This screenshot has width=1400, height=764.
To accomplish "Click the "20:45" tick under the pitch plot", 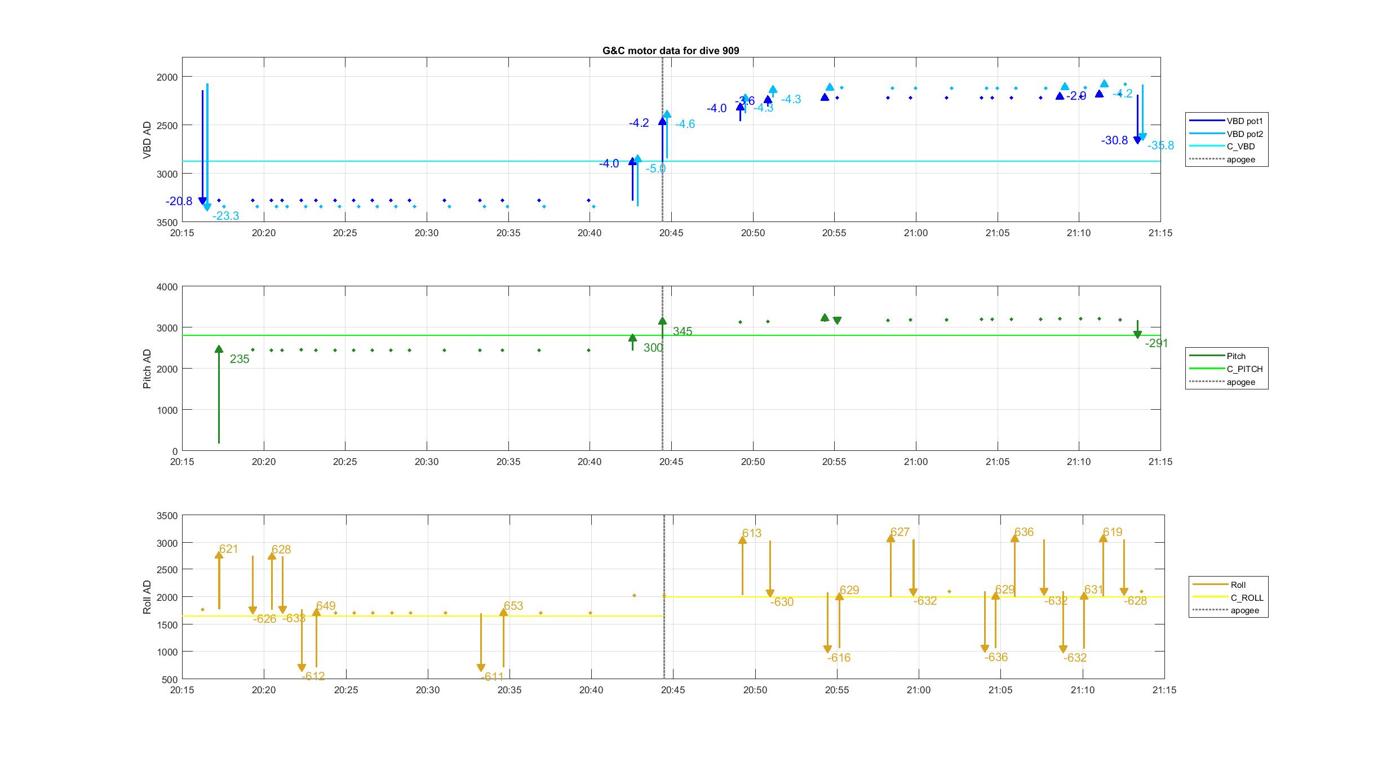I will [x=671, y=462].
